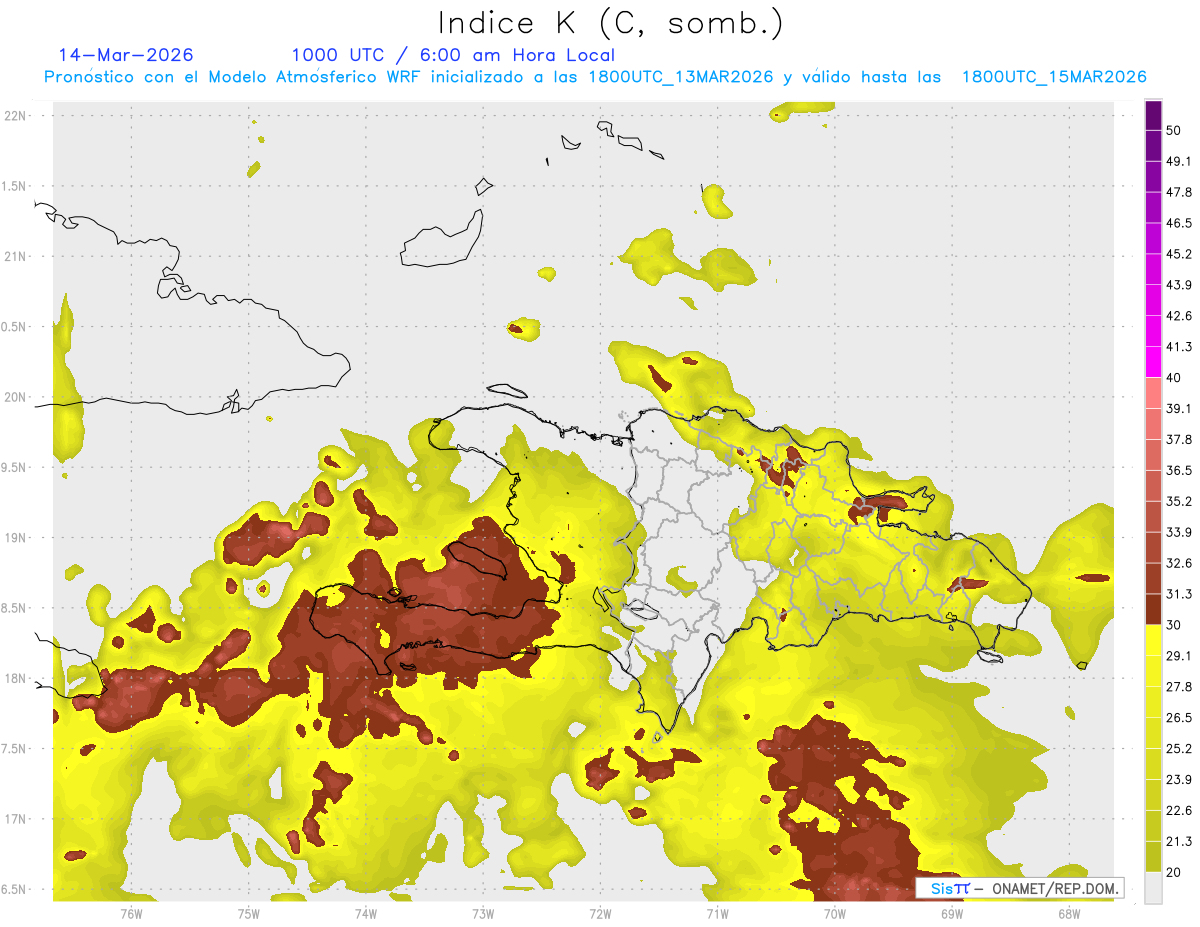The image size is (1200, 927).
Task: Click the colorbar value "45.2"
Action: tap(1179, 254)
